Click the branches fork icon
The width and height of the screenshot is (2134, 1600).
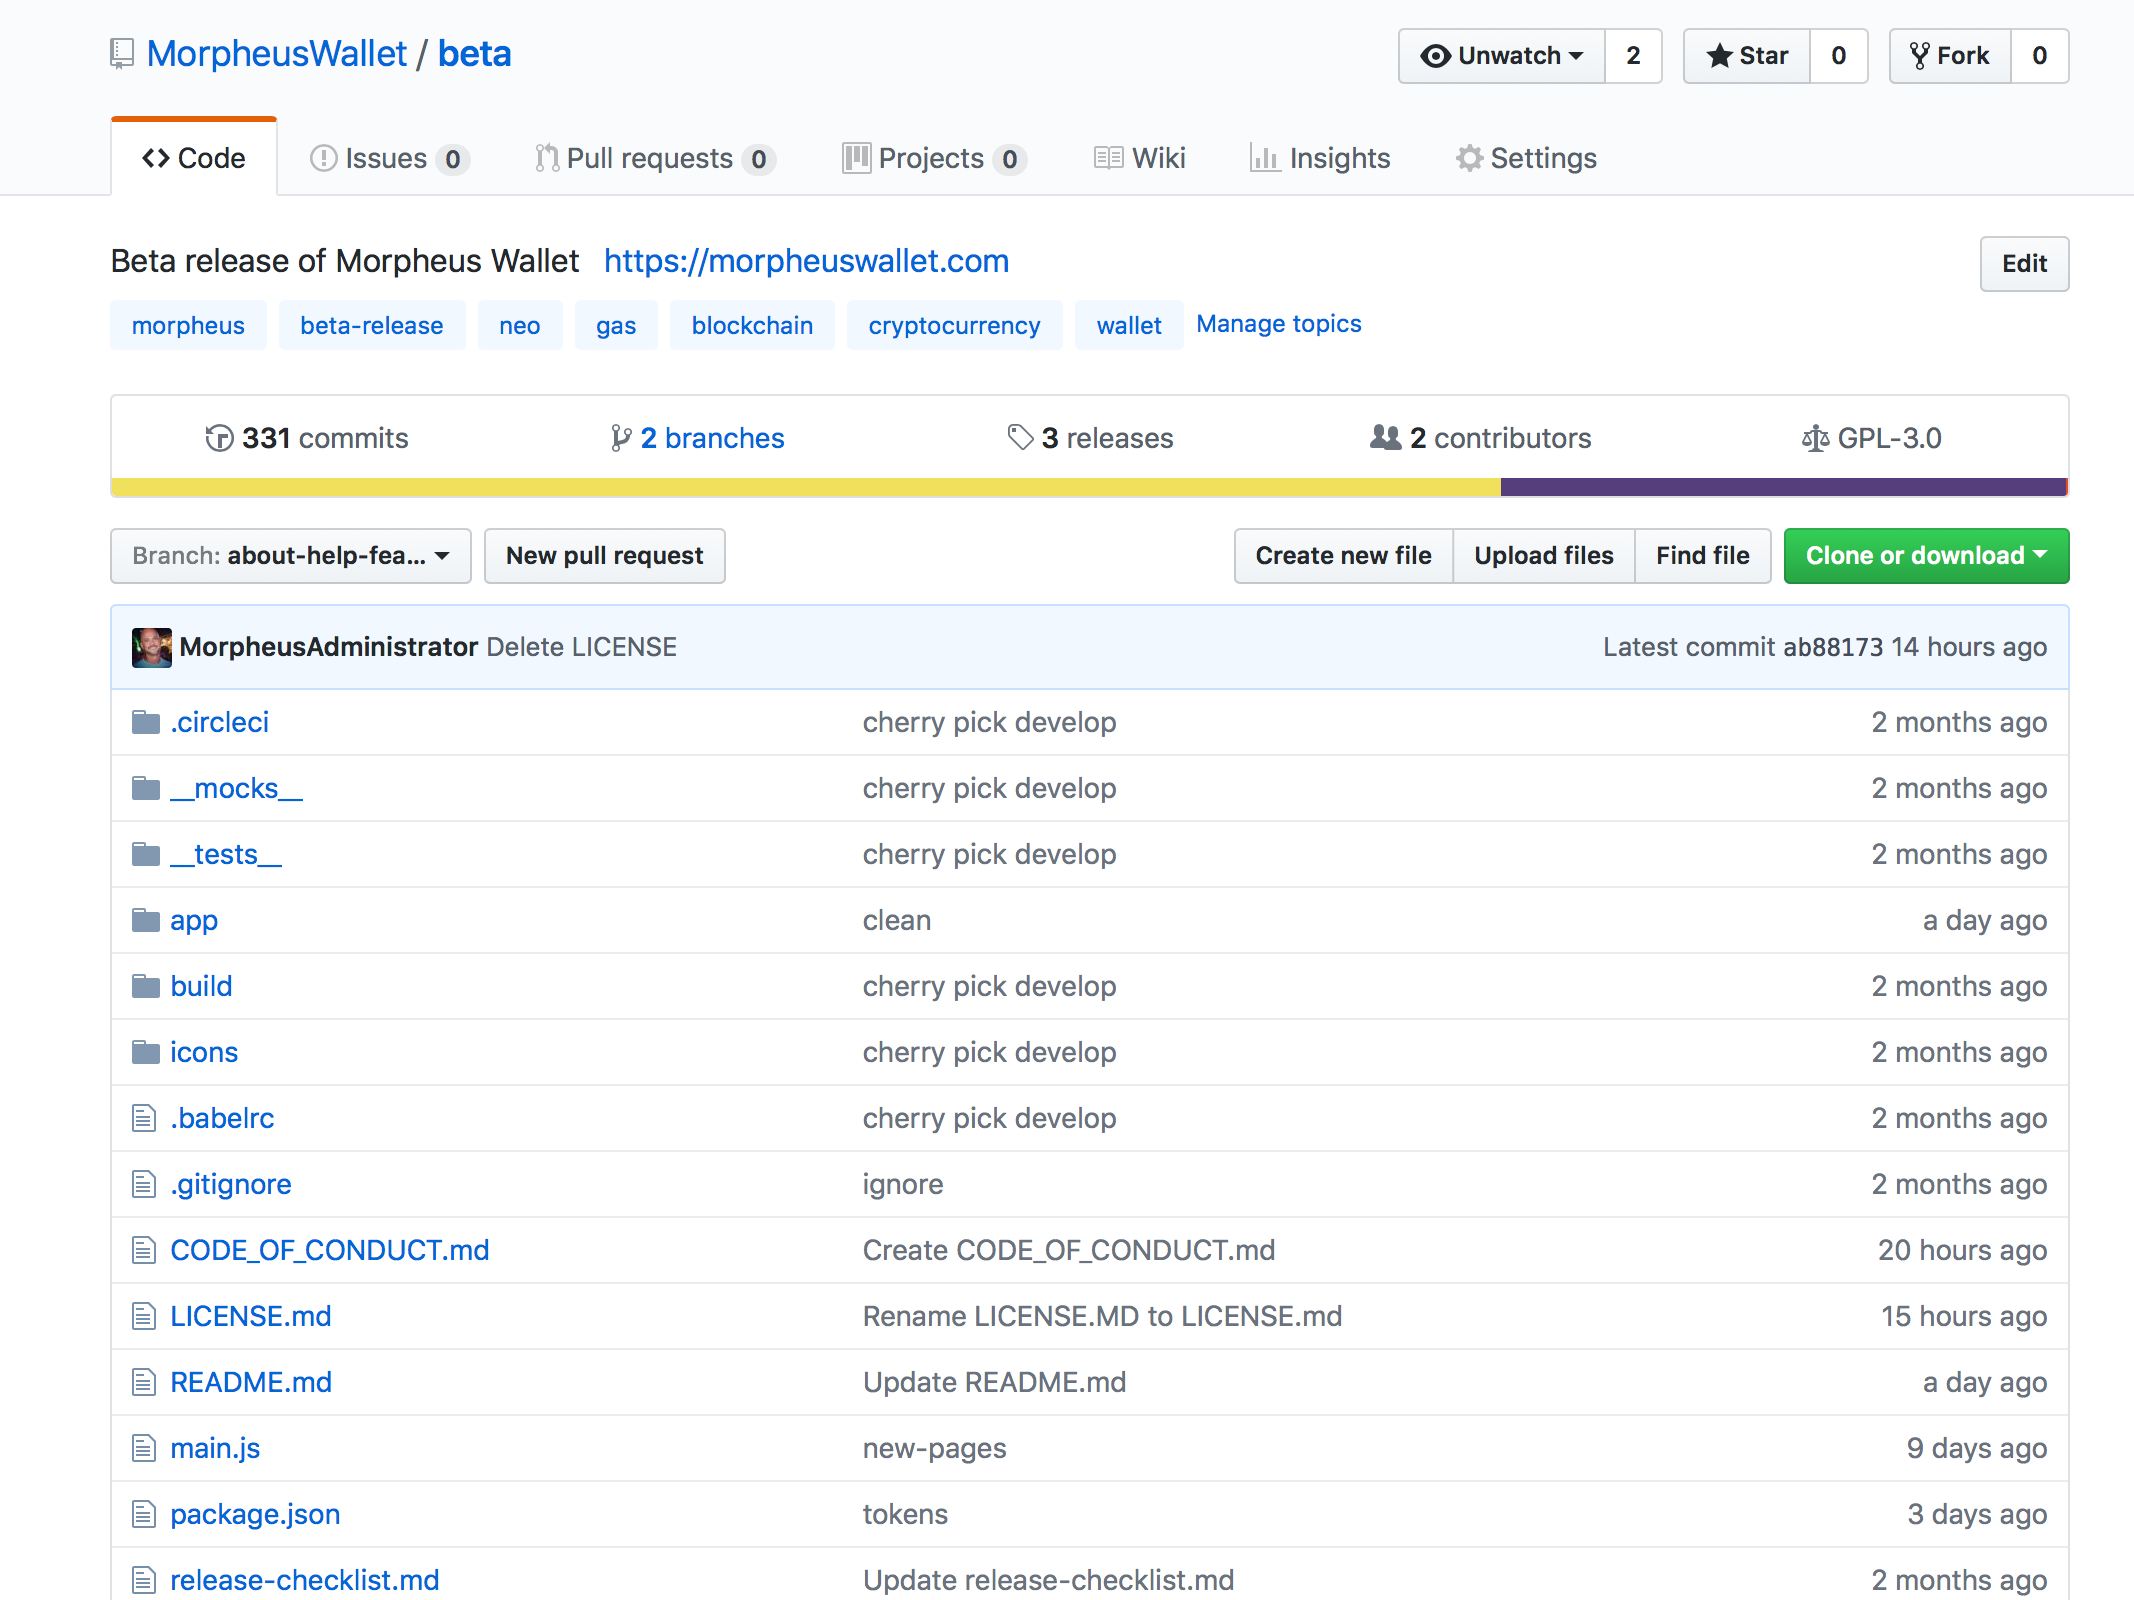click(x=621, y=438)
